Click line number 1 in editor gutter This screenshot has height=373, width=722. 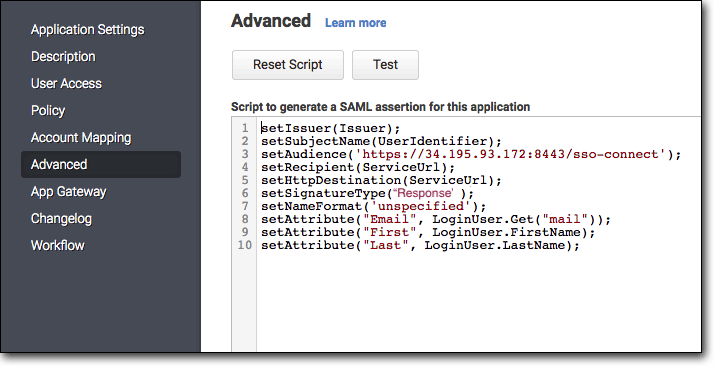(245, 128)
